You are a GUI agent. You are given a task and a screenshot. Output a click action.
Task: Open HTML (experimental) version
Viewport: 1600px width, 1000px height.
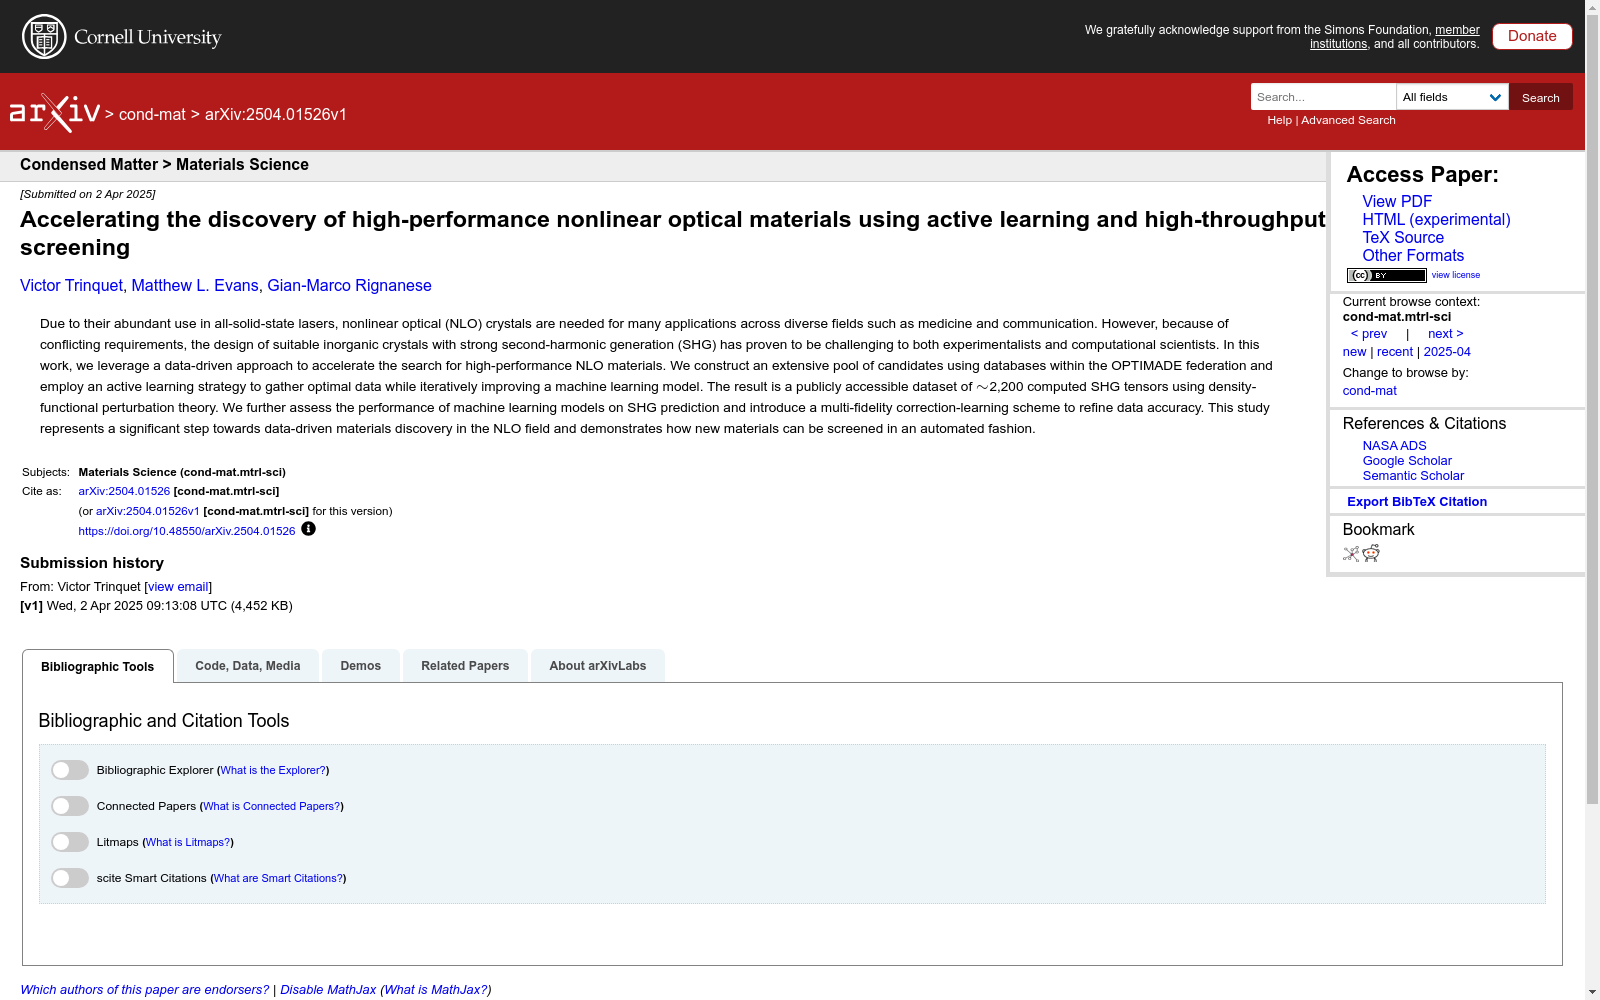click(x=1436, y=219)
